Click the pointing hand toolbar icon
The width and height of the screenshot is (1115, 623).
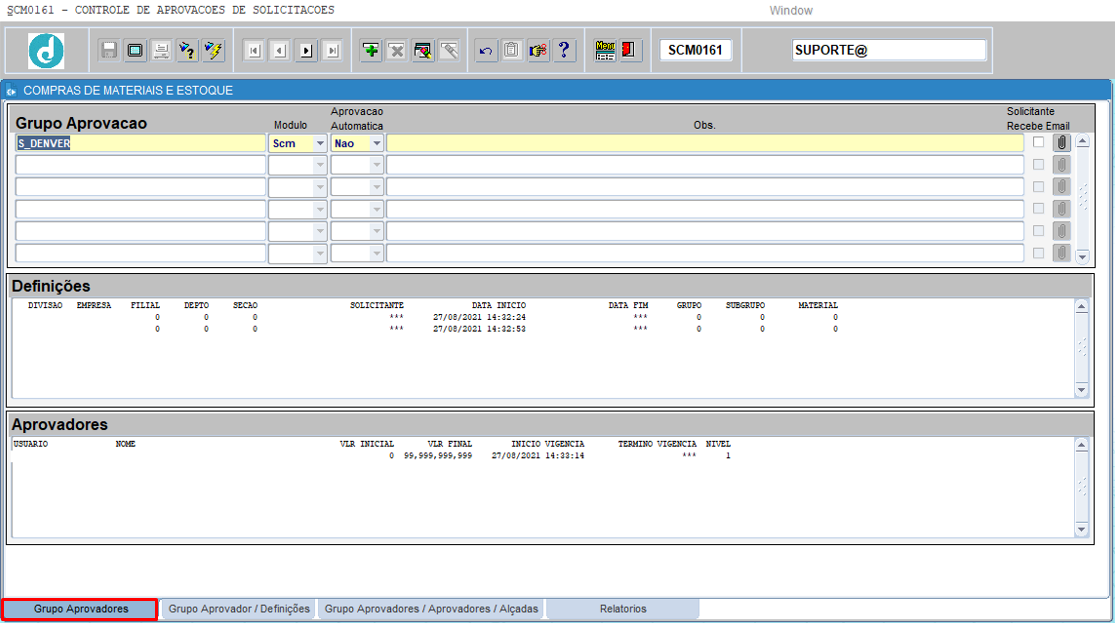(x=538, y=50)
